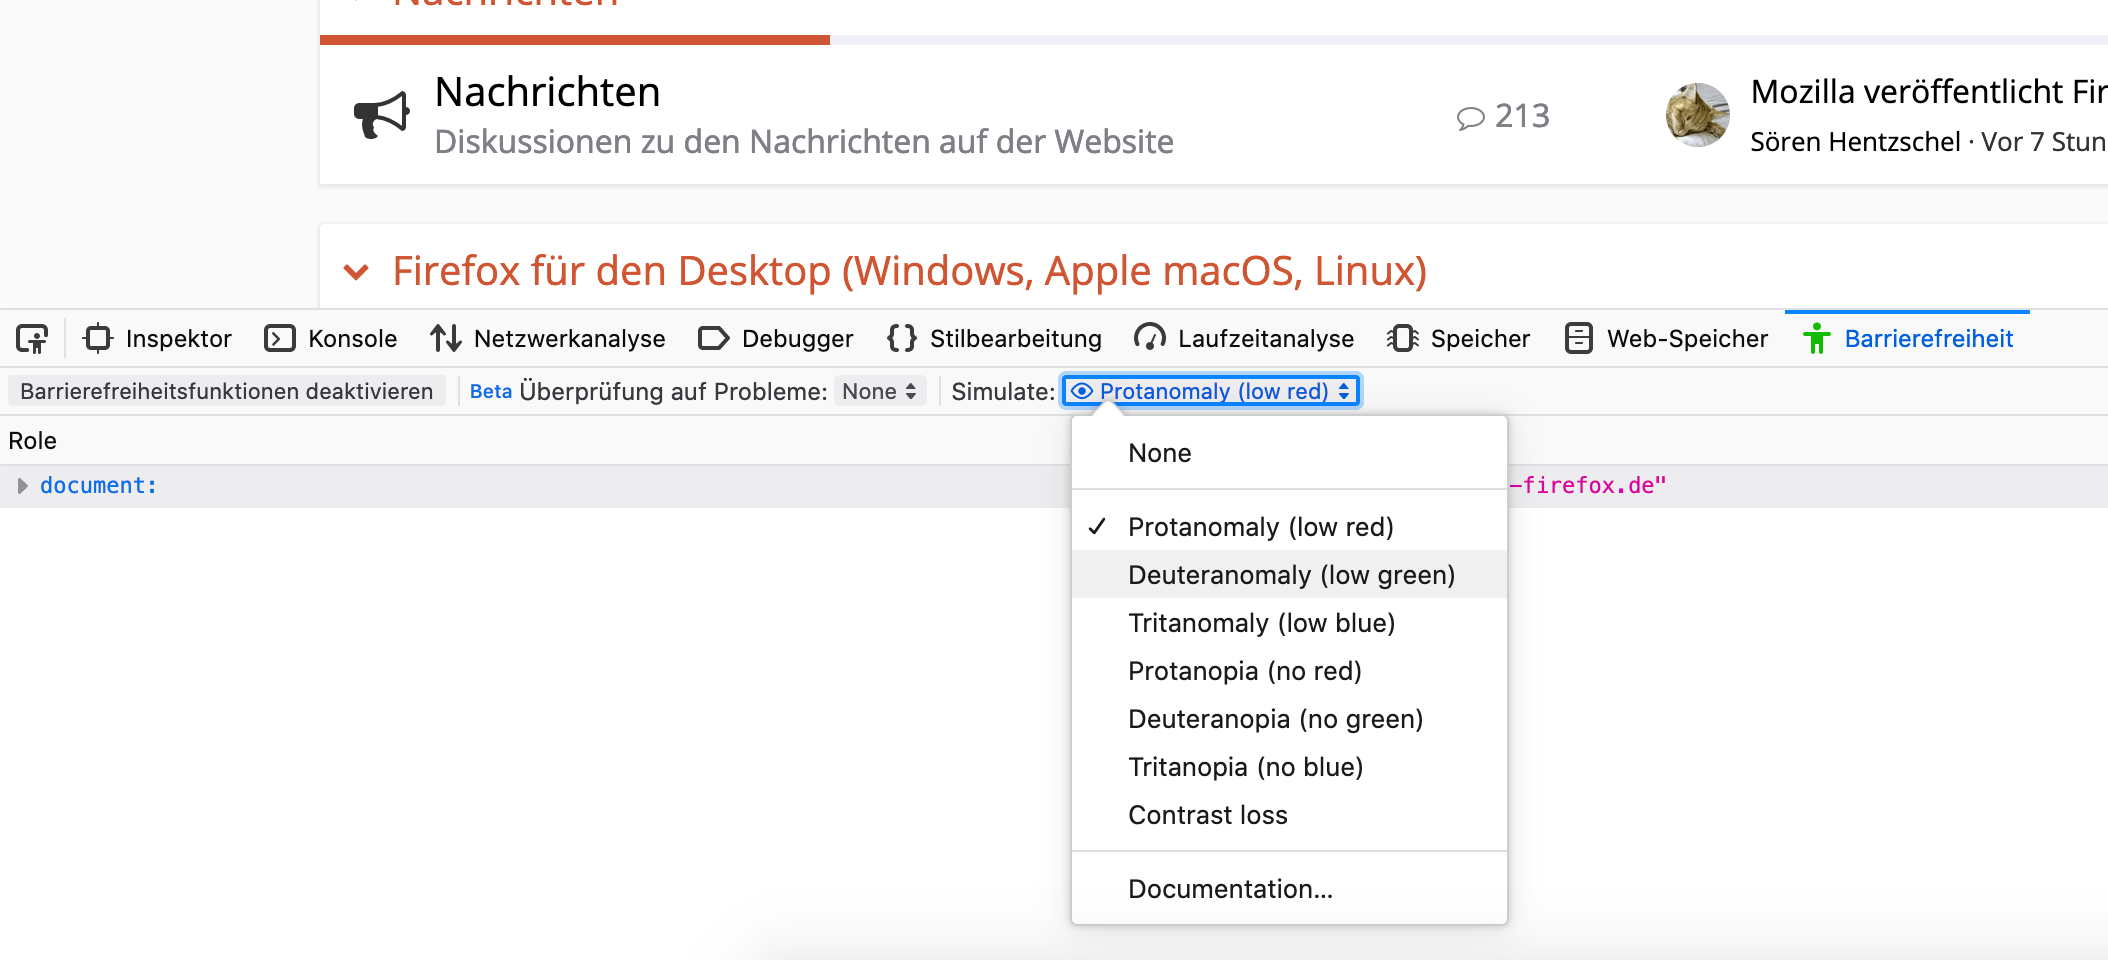The height and width of the screenshot is (960, 2108).
Task: Collapse the Firefox für den Desktop section
Action: click(x=356, y=271)
